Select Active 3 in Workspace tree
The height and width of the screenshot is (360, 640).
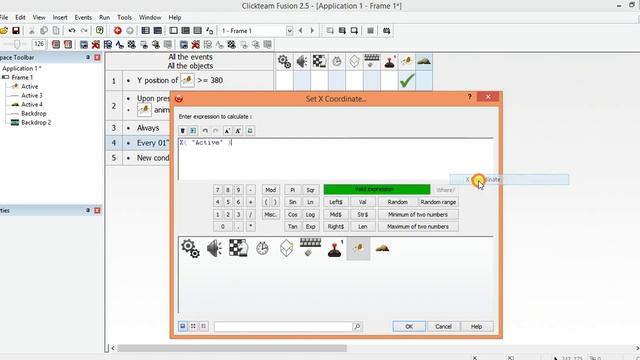32,95
